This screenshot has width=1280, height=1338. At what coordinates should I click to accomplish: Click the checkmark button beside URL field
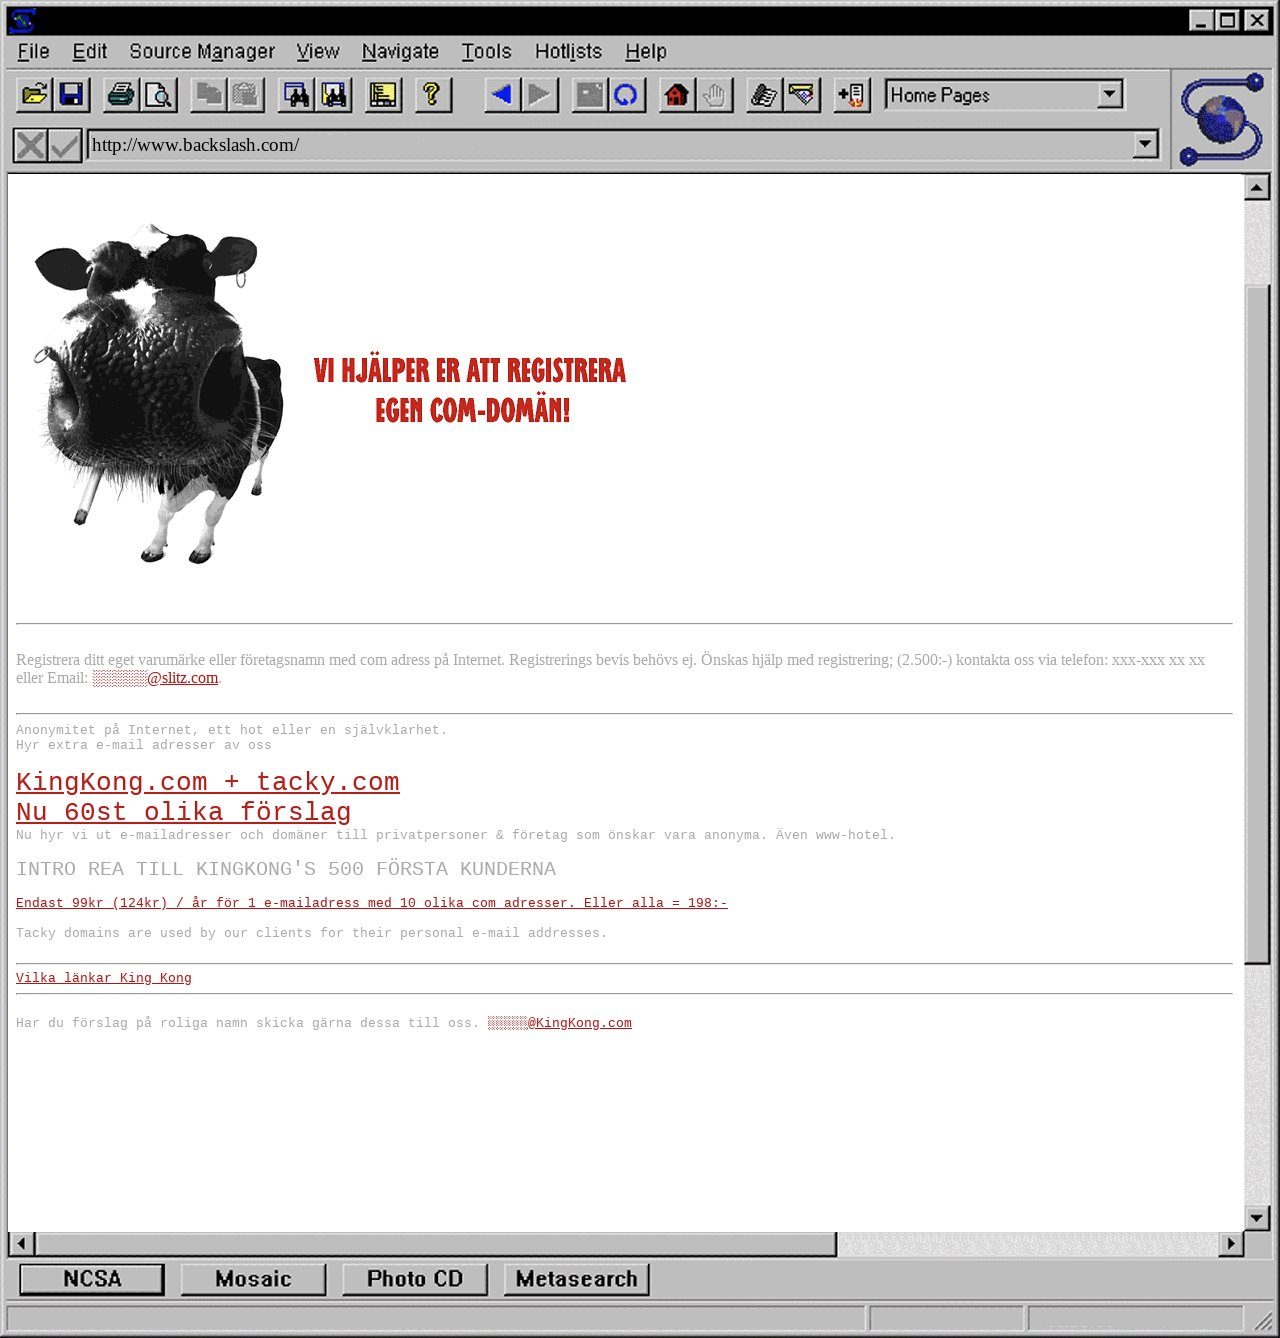(65, 146)
